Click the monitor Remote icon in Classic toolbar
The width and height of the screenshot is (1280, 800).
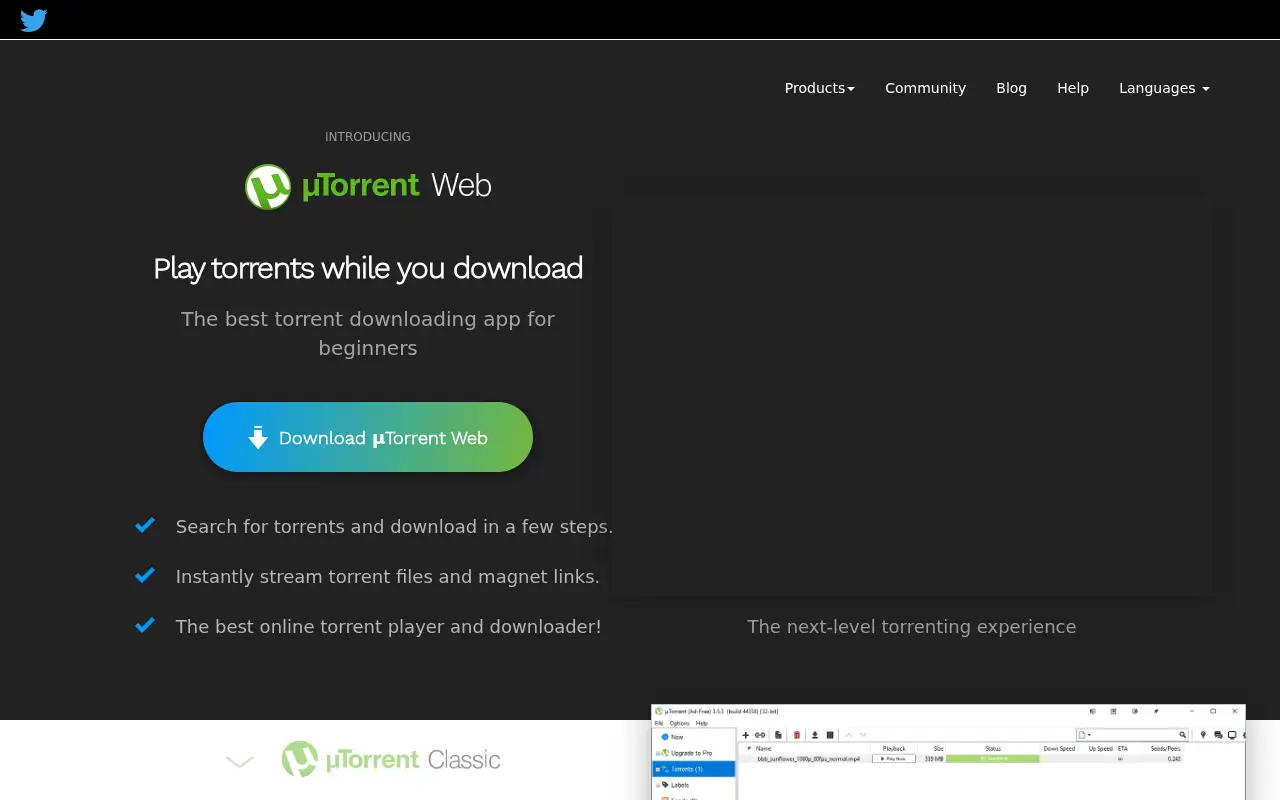[1232, 735]
